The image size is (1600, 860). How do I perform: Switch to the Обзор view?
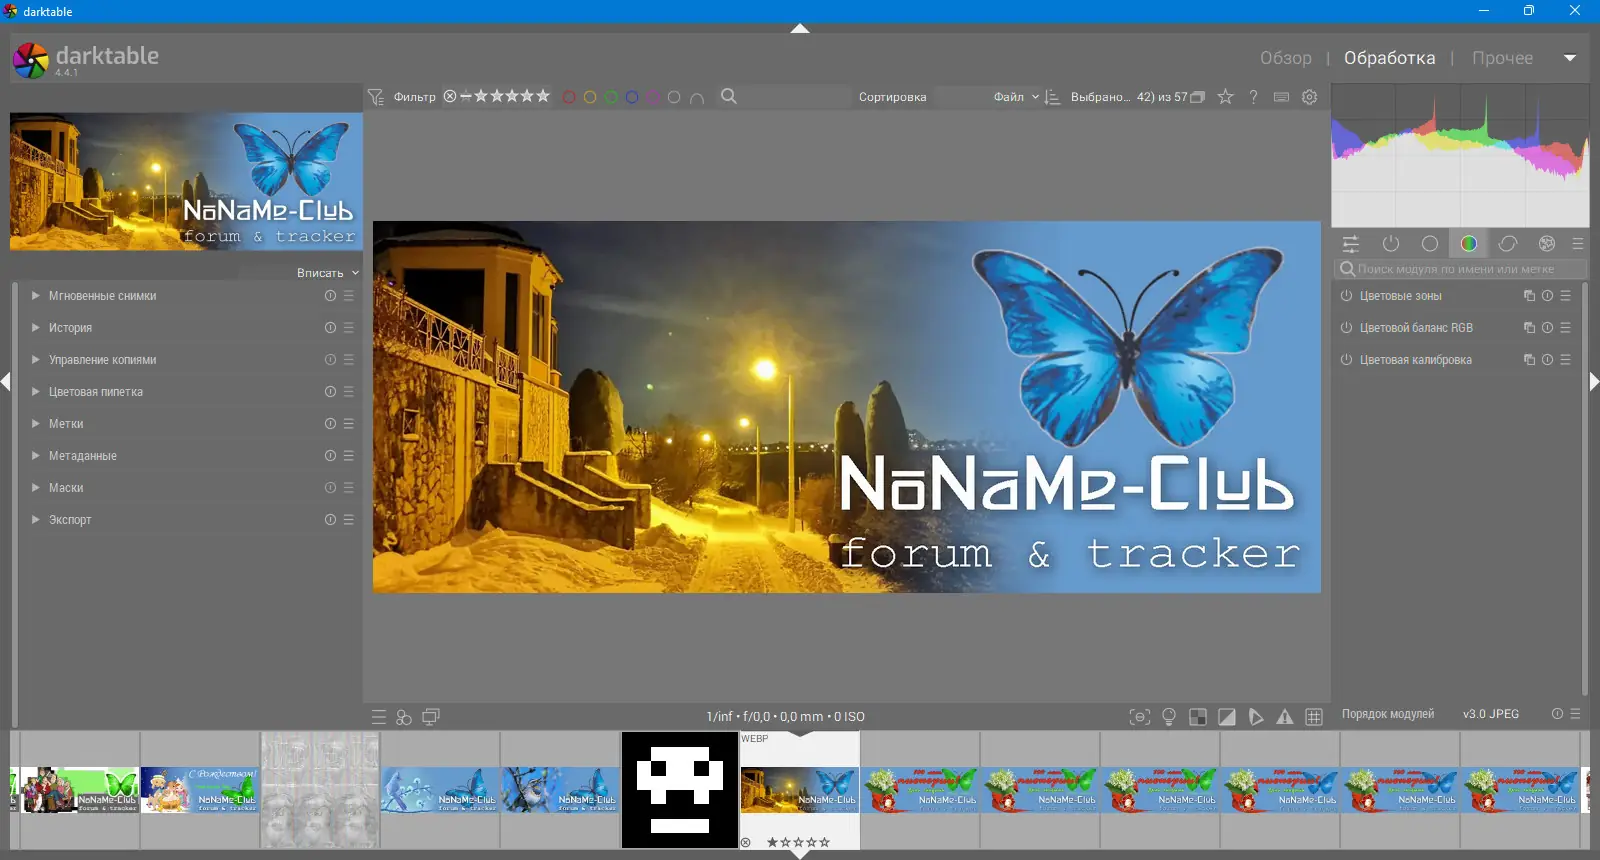coord(1286,58)
